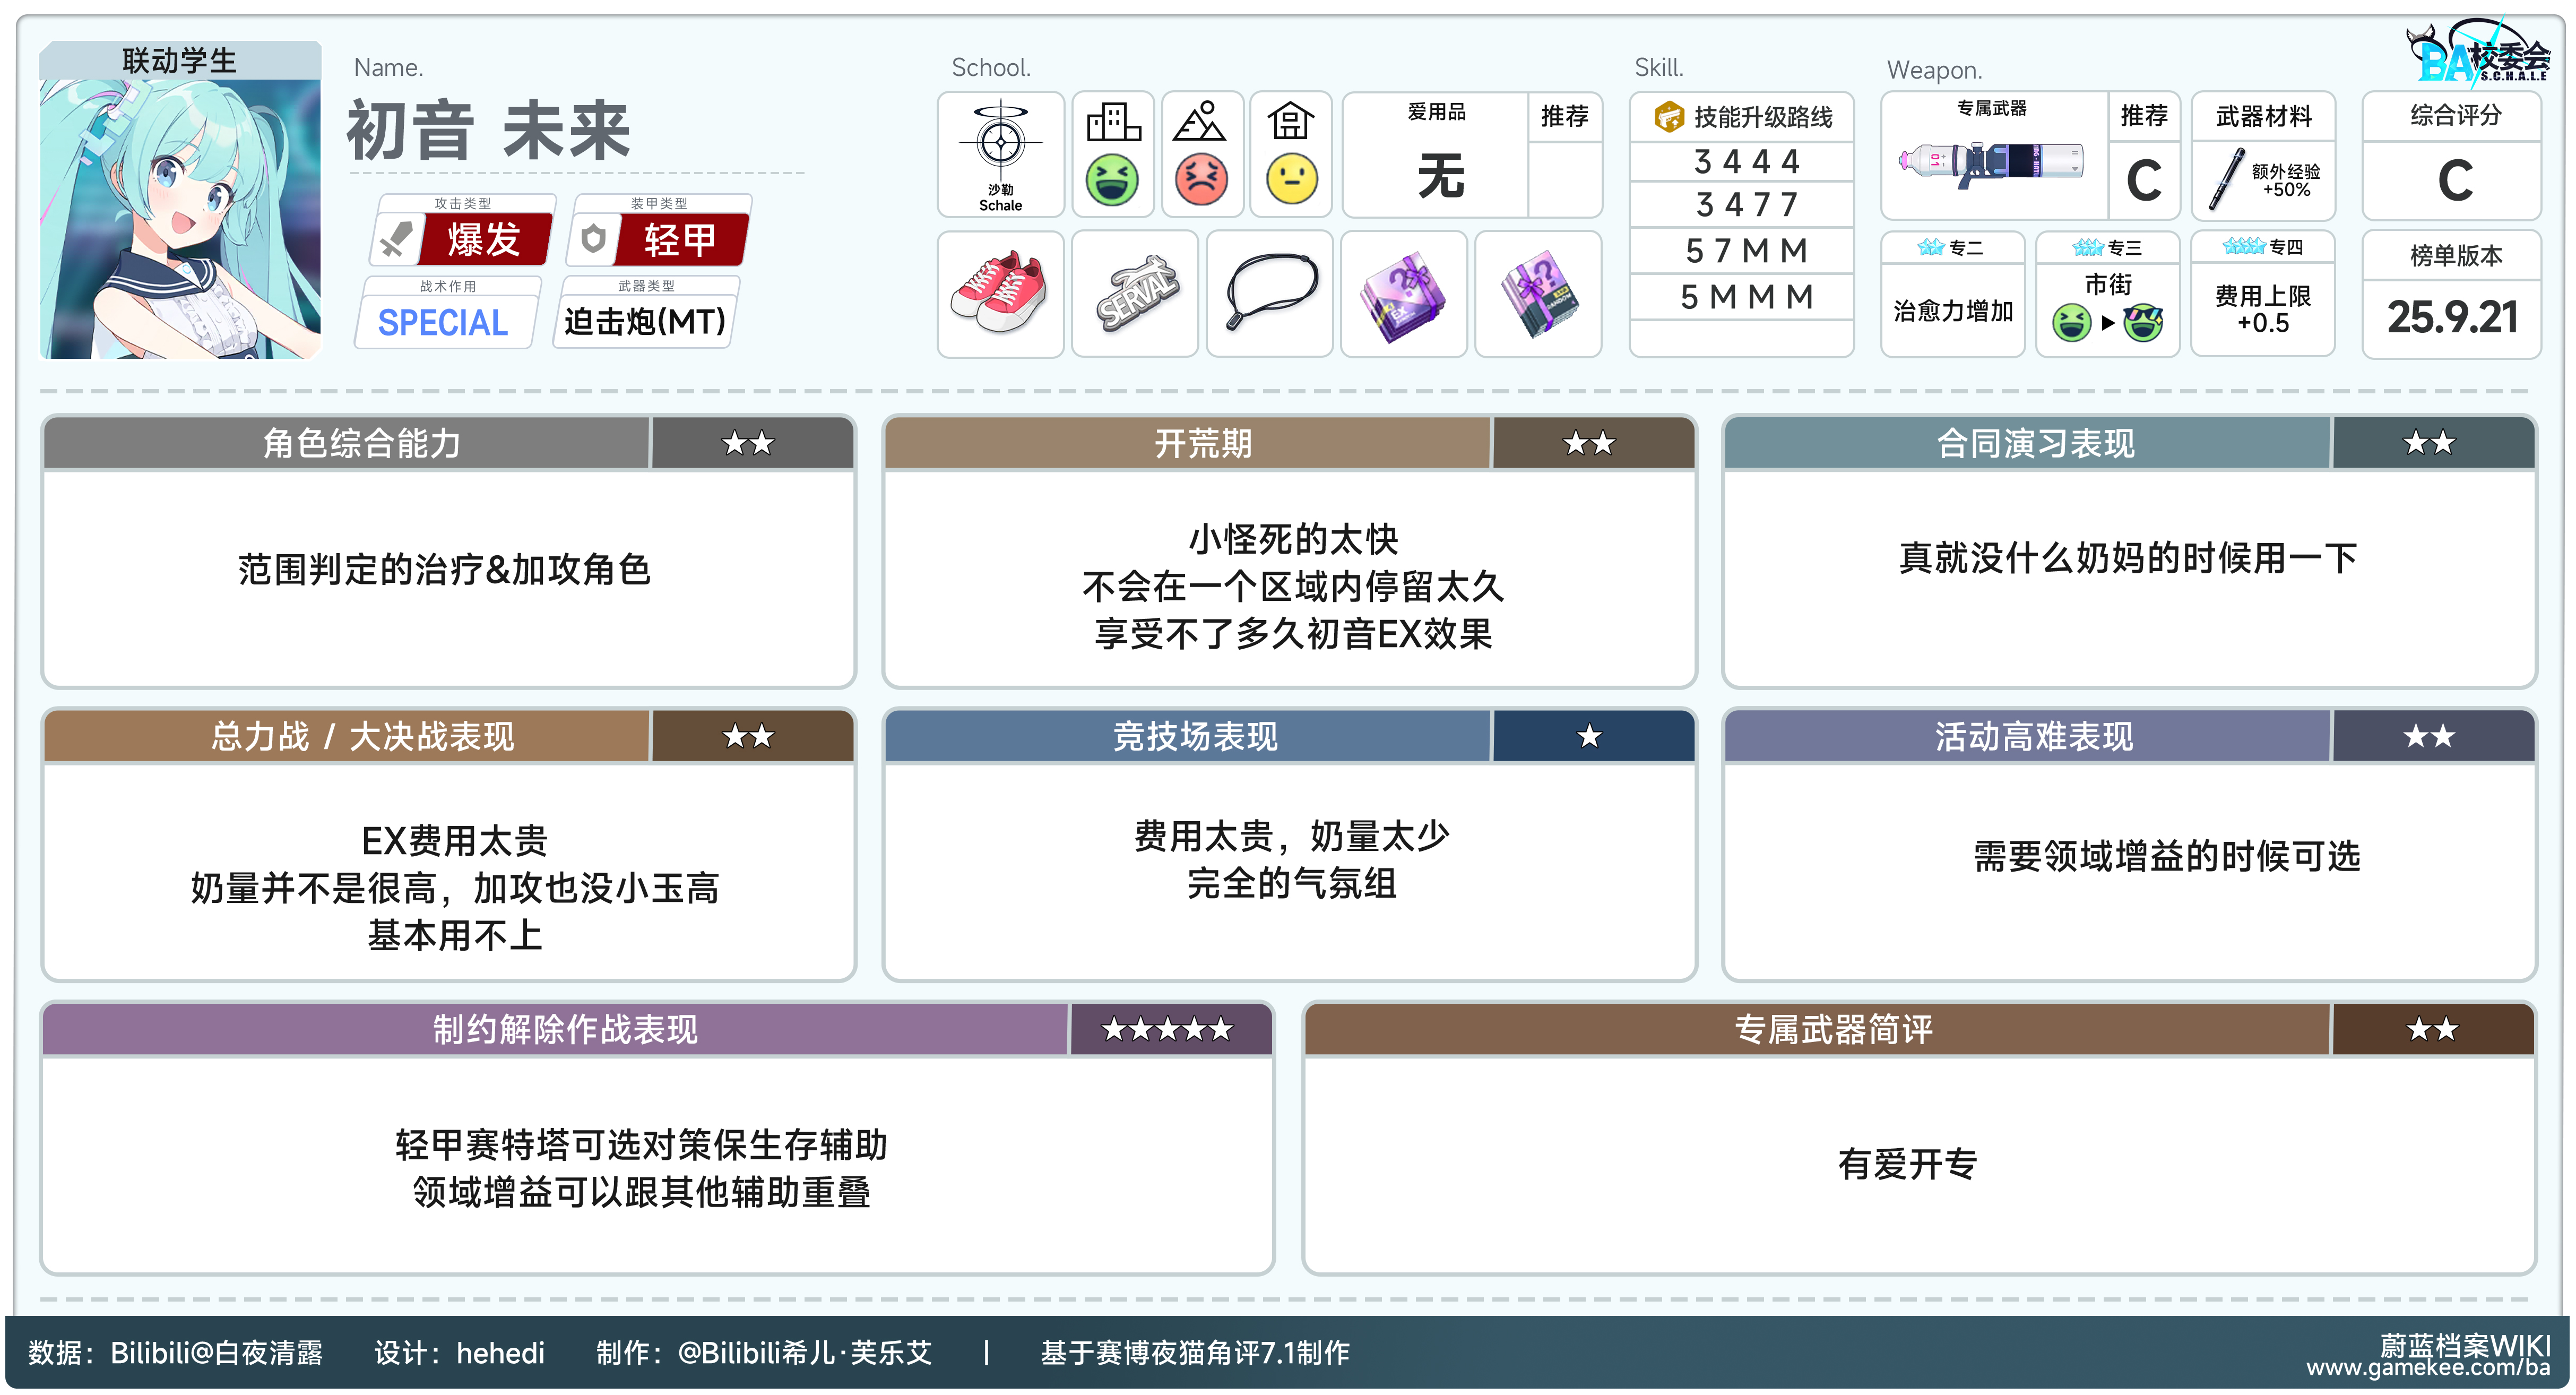Click the five-star rating on 制约解除作战表现

(1167, 1029)
